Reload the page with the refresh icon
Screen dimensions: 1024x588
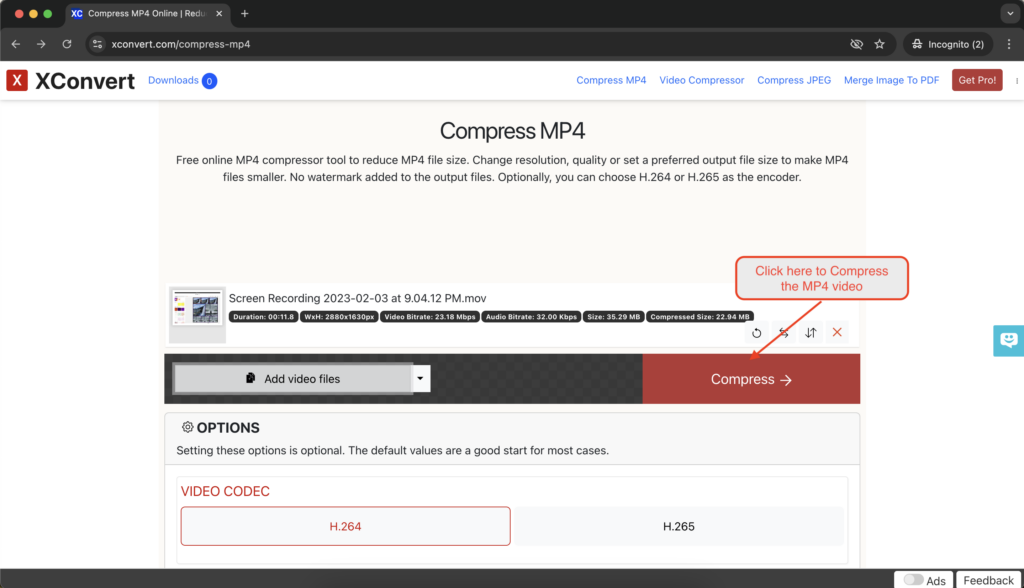67,44
